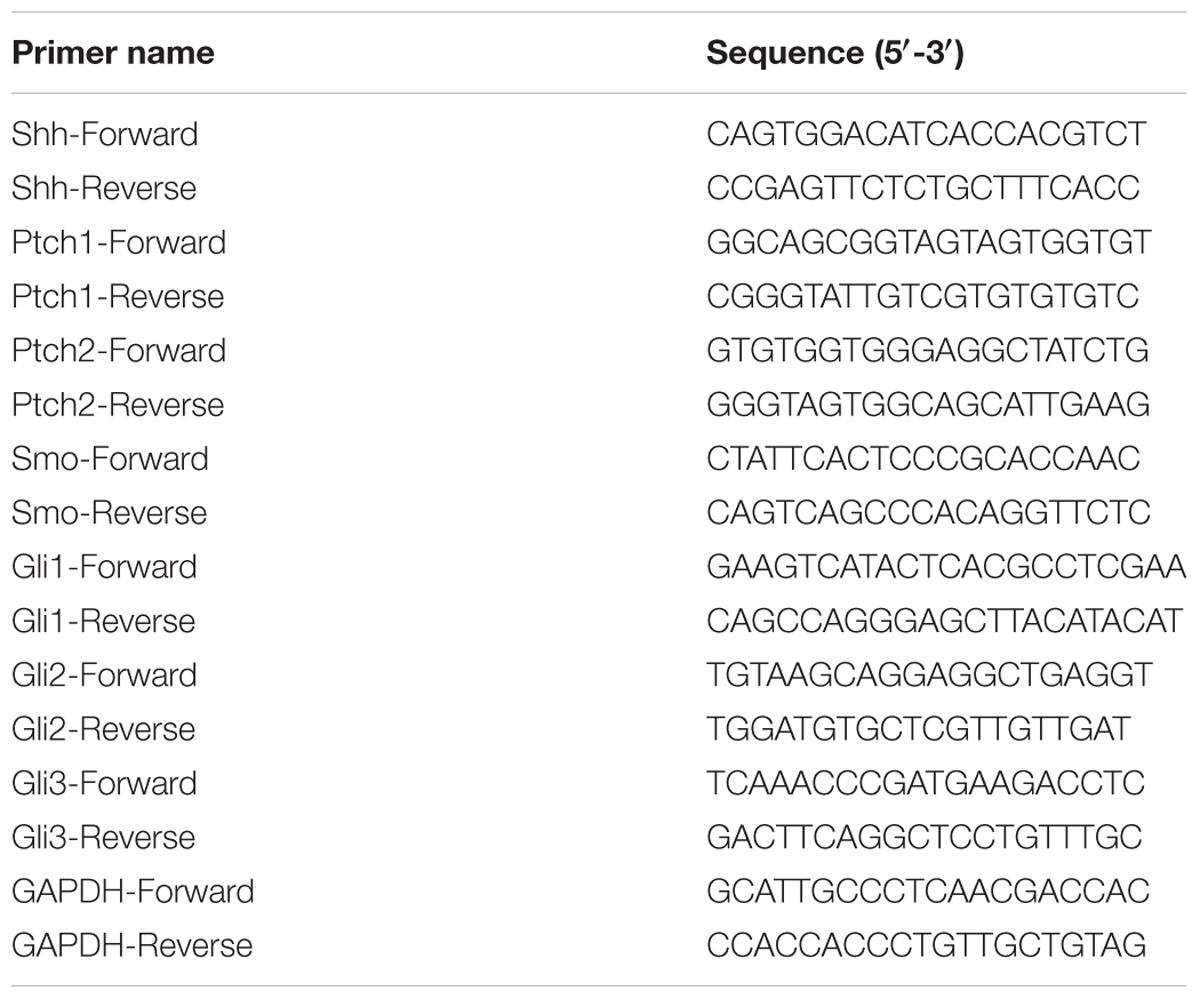The width and height of the screenshot is (1200, 999).
Task: Select sequence GGGTAGTGGCAGCATTGAAG
Action: click(928, 404)
